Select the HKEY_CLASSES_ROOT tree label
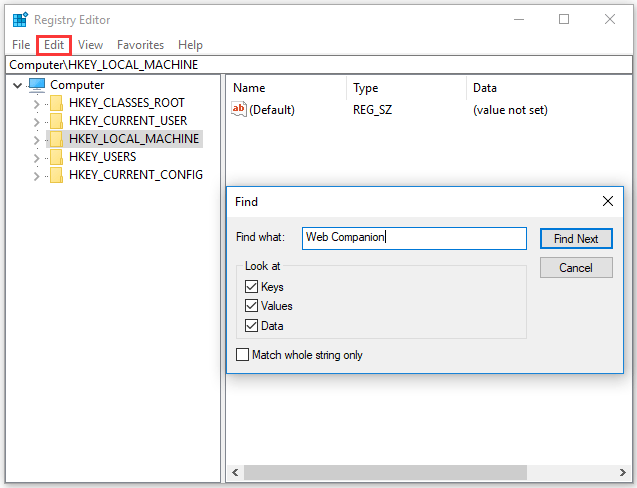Image resolution: width=637 pixels, height=488 pixels. (x=127, y=103)
